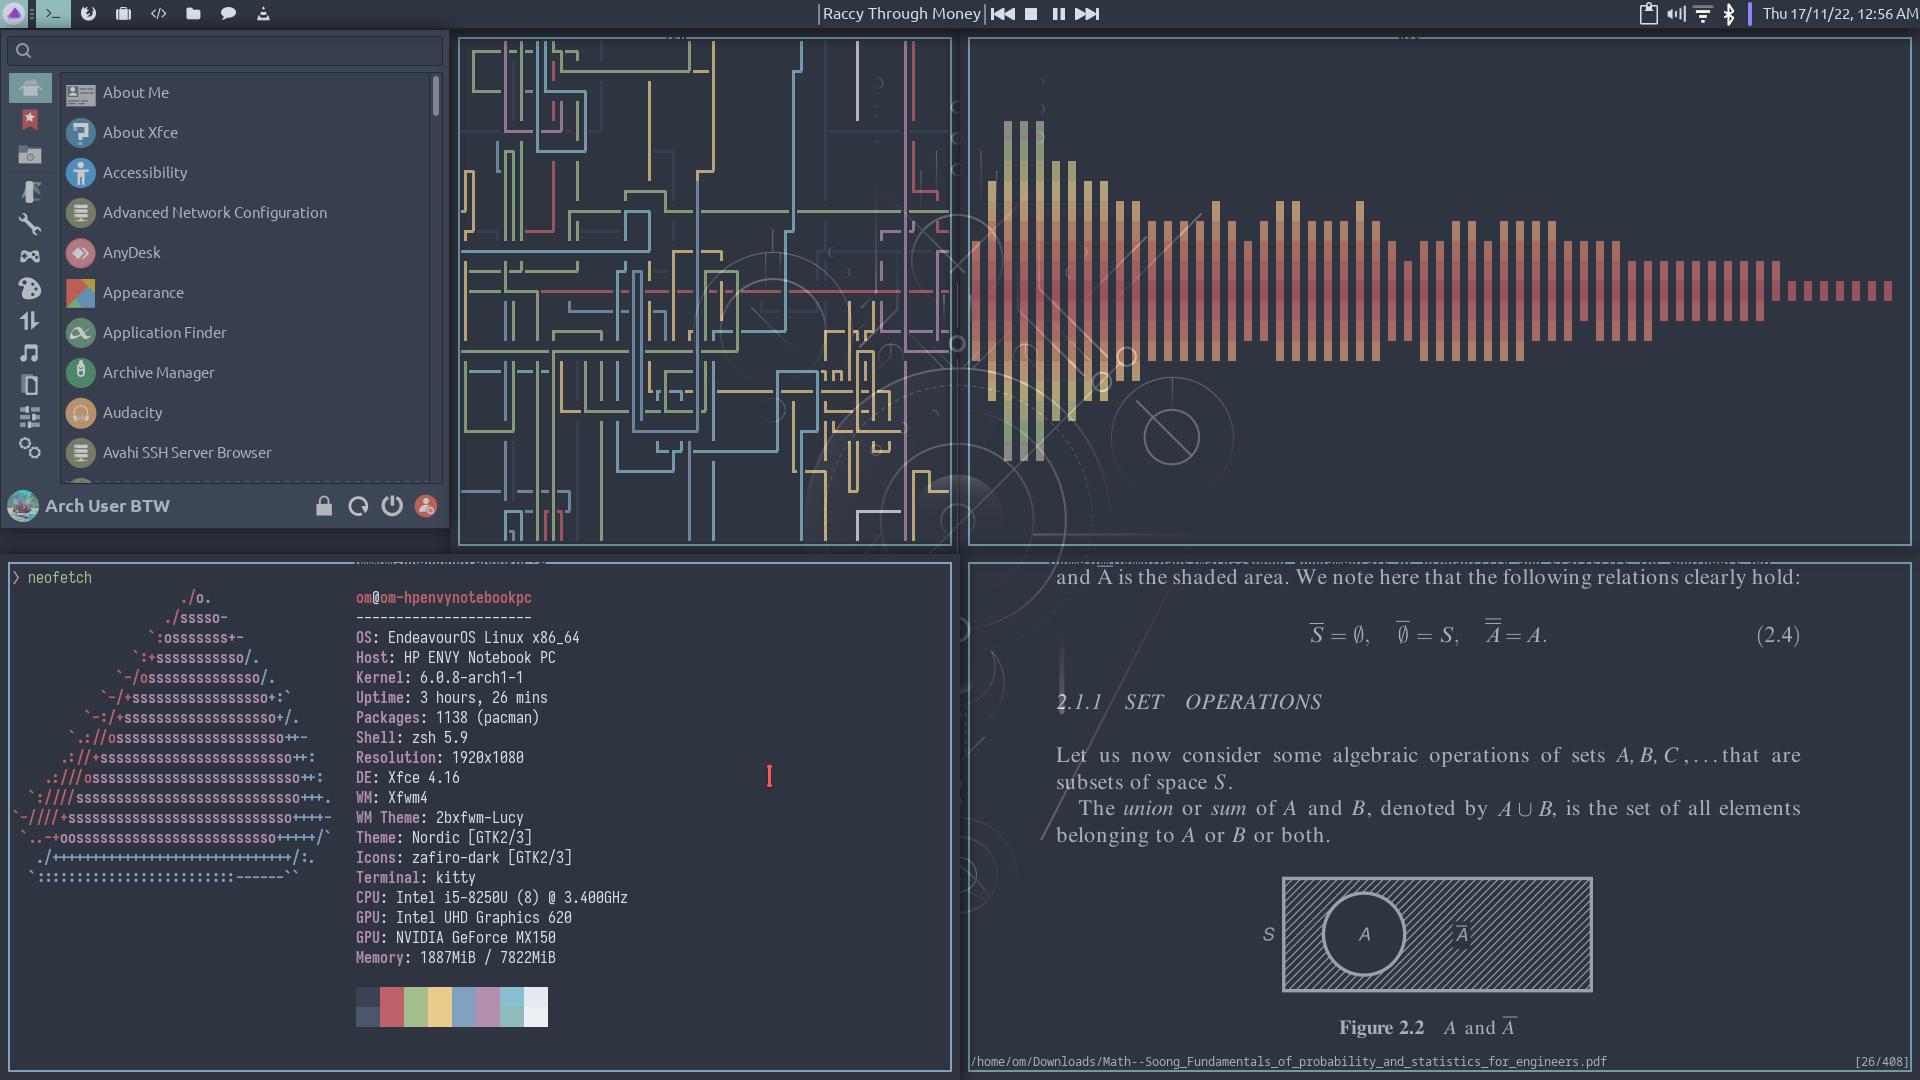Skip to the next track
1920x1080 pixels.
point(1087,14)
